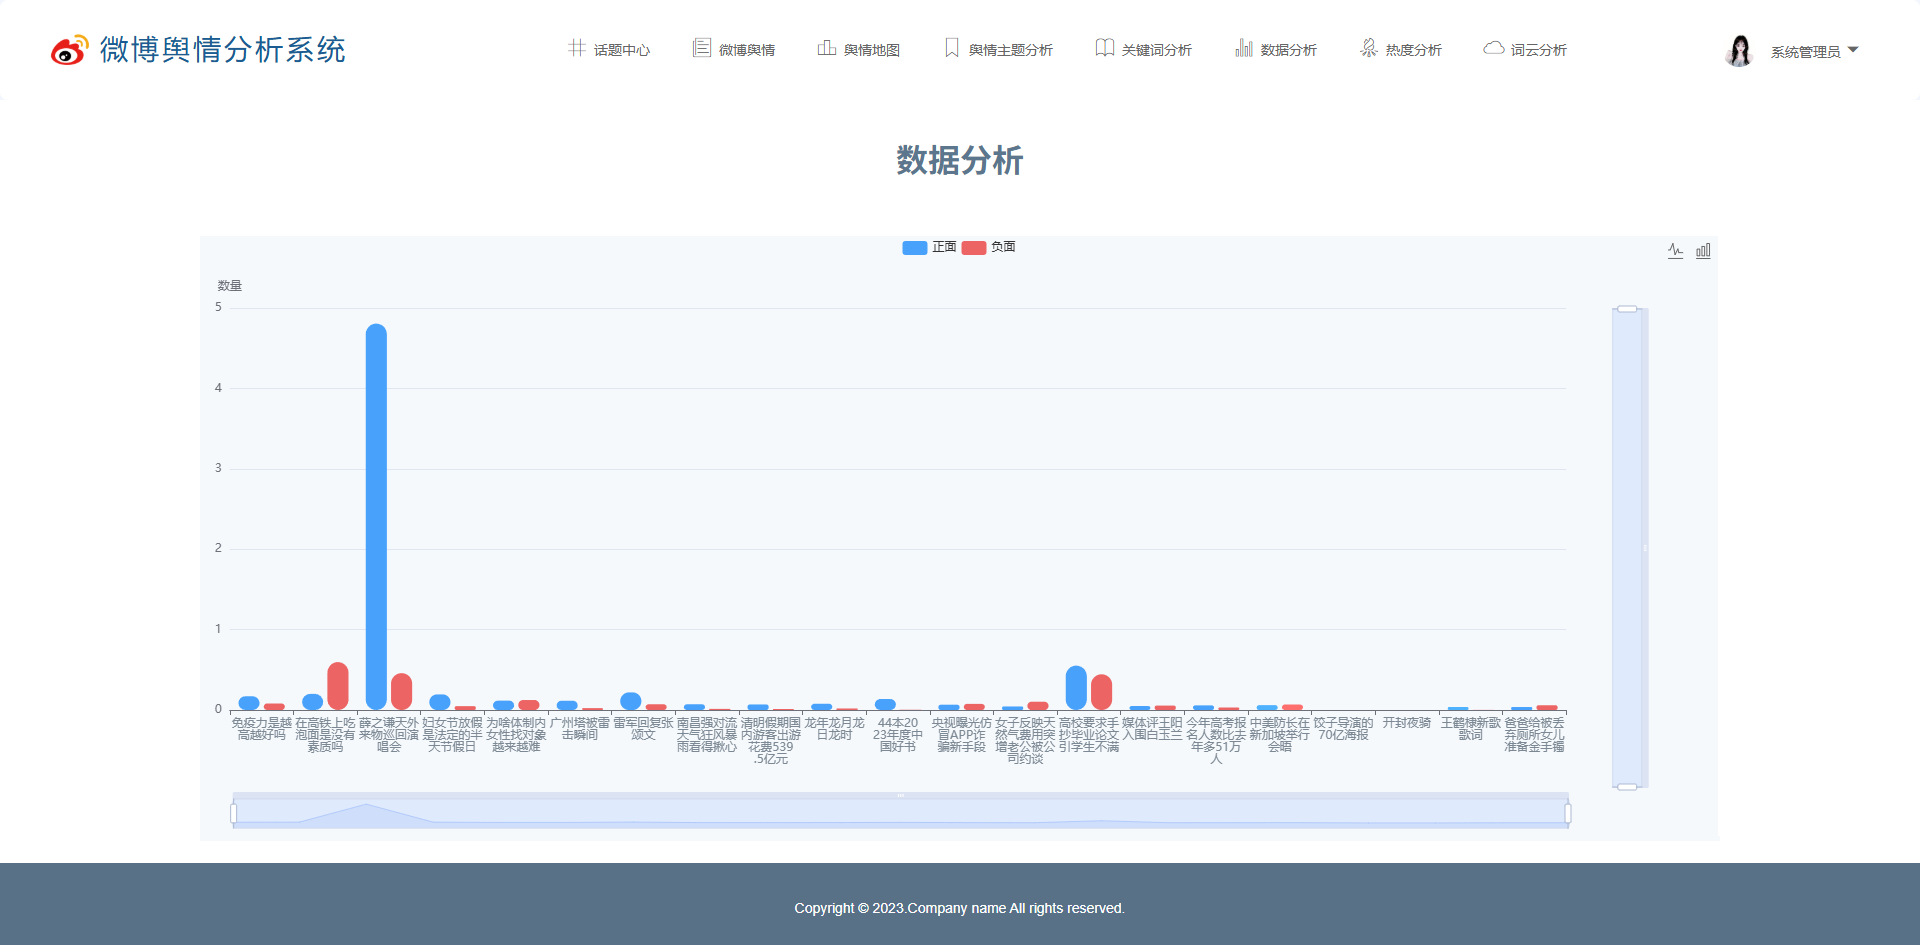Open the 话题中心 menu item
Screen dimensions: 1920x945
[x=622, y=50]
